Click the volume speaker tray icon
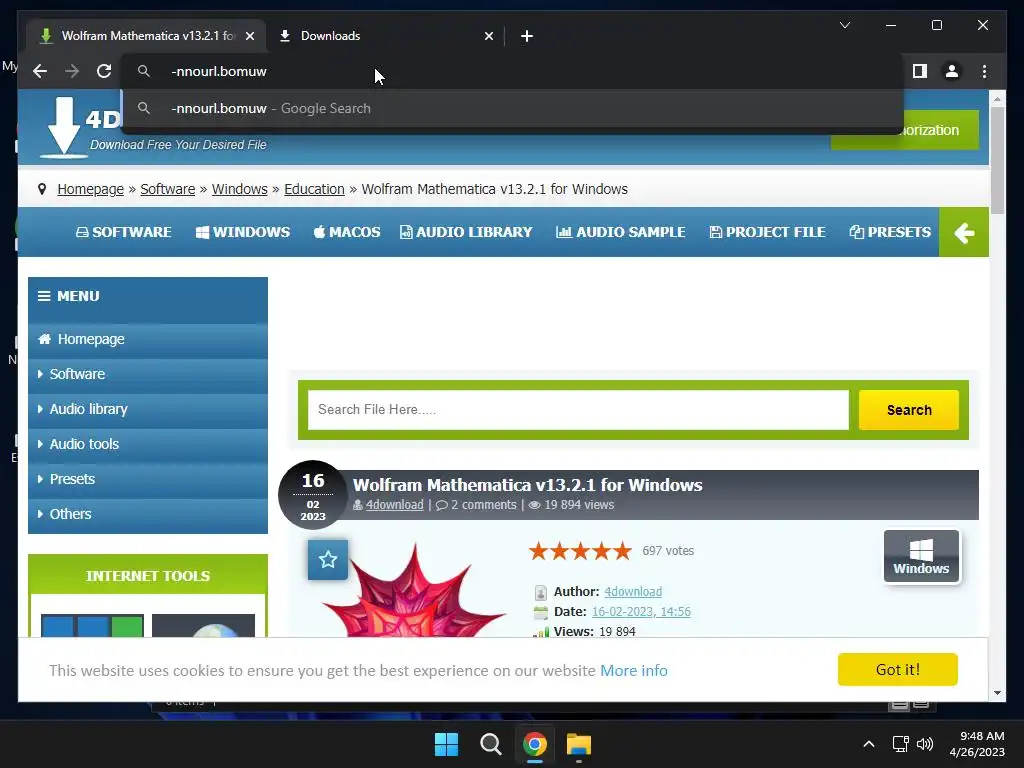 coord(925,744)
